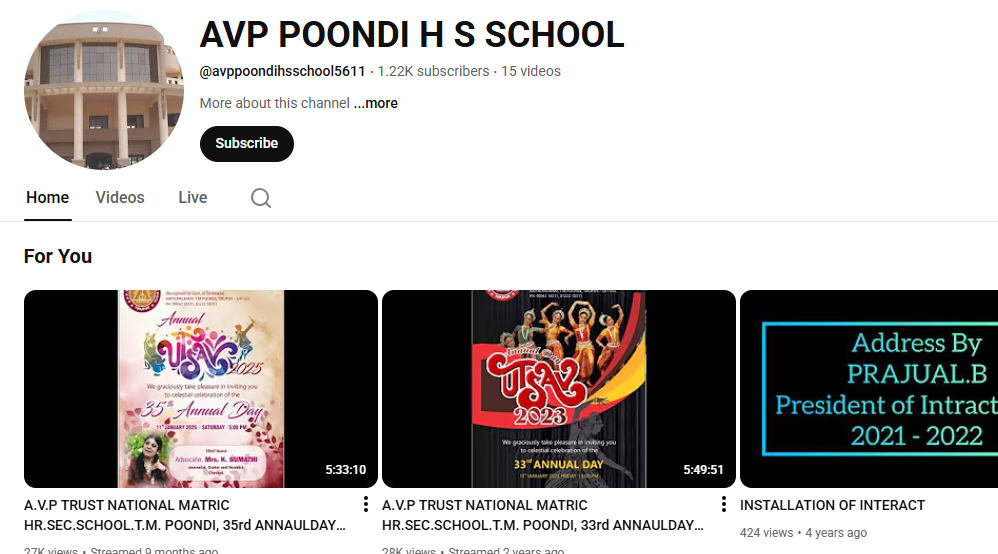Open three-dot menu for 33rd Annual Day video
Viewport: 998px width, 554px height.
724,504
